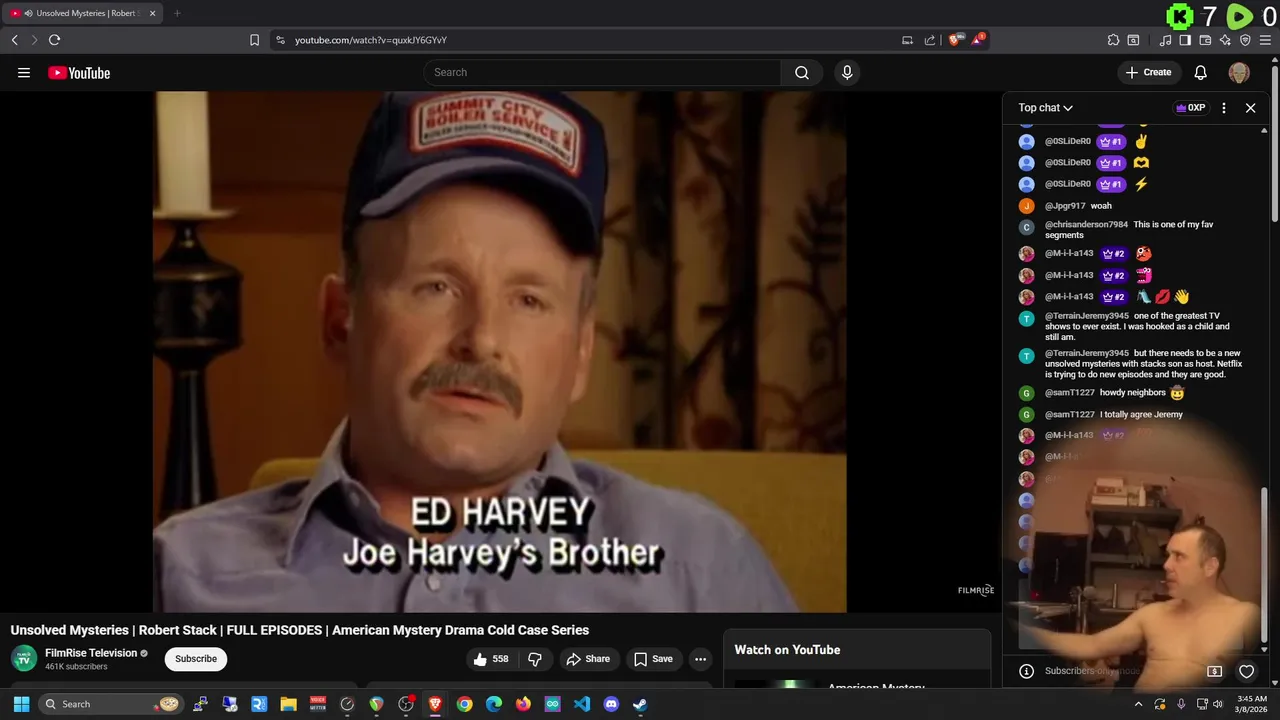This screenshot has height=720, width=1280.
Task: Click the YouTube search magnifier button
Action: point(802,72)
